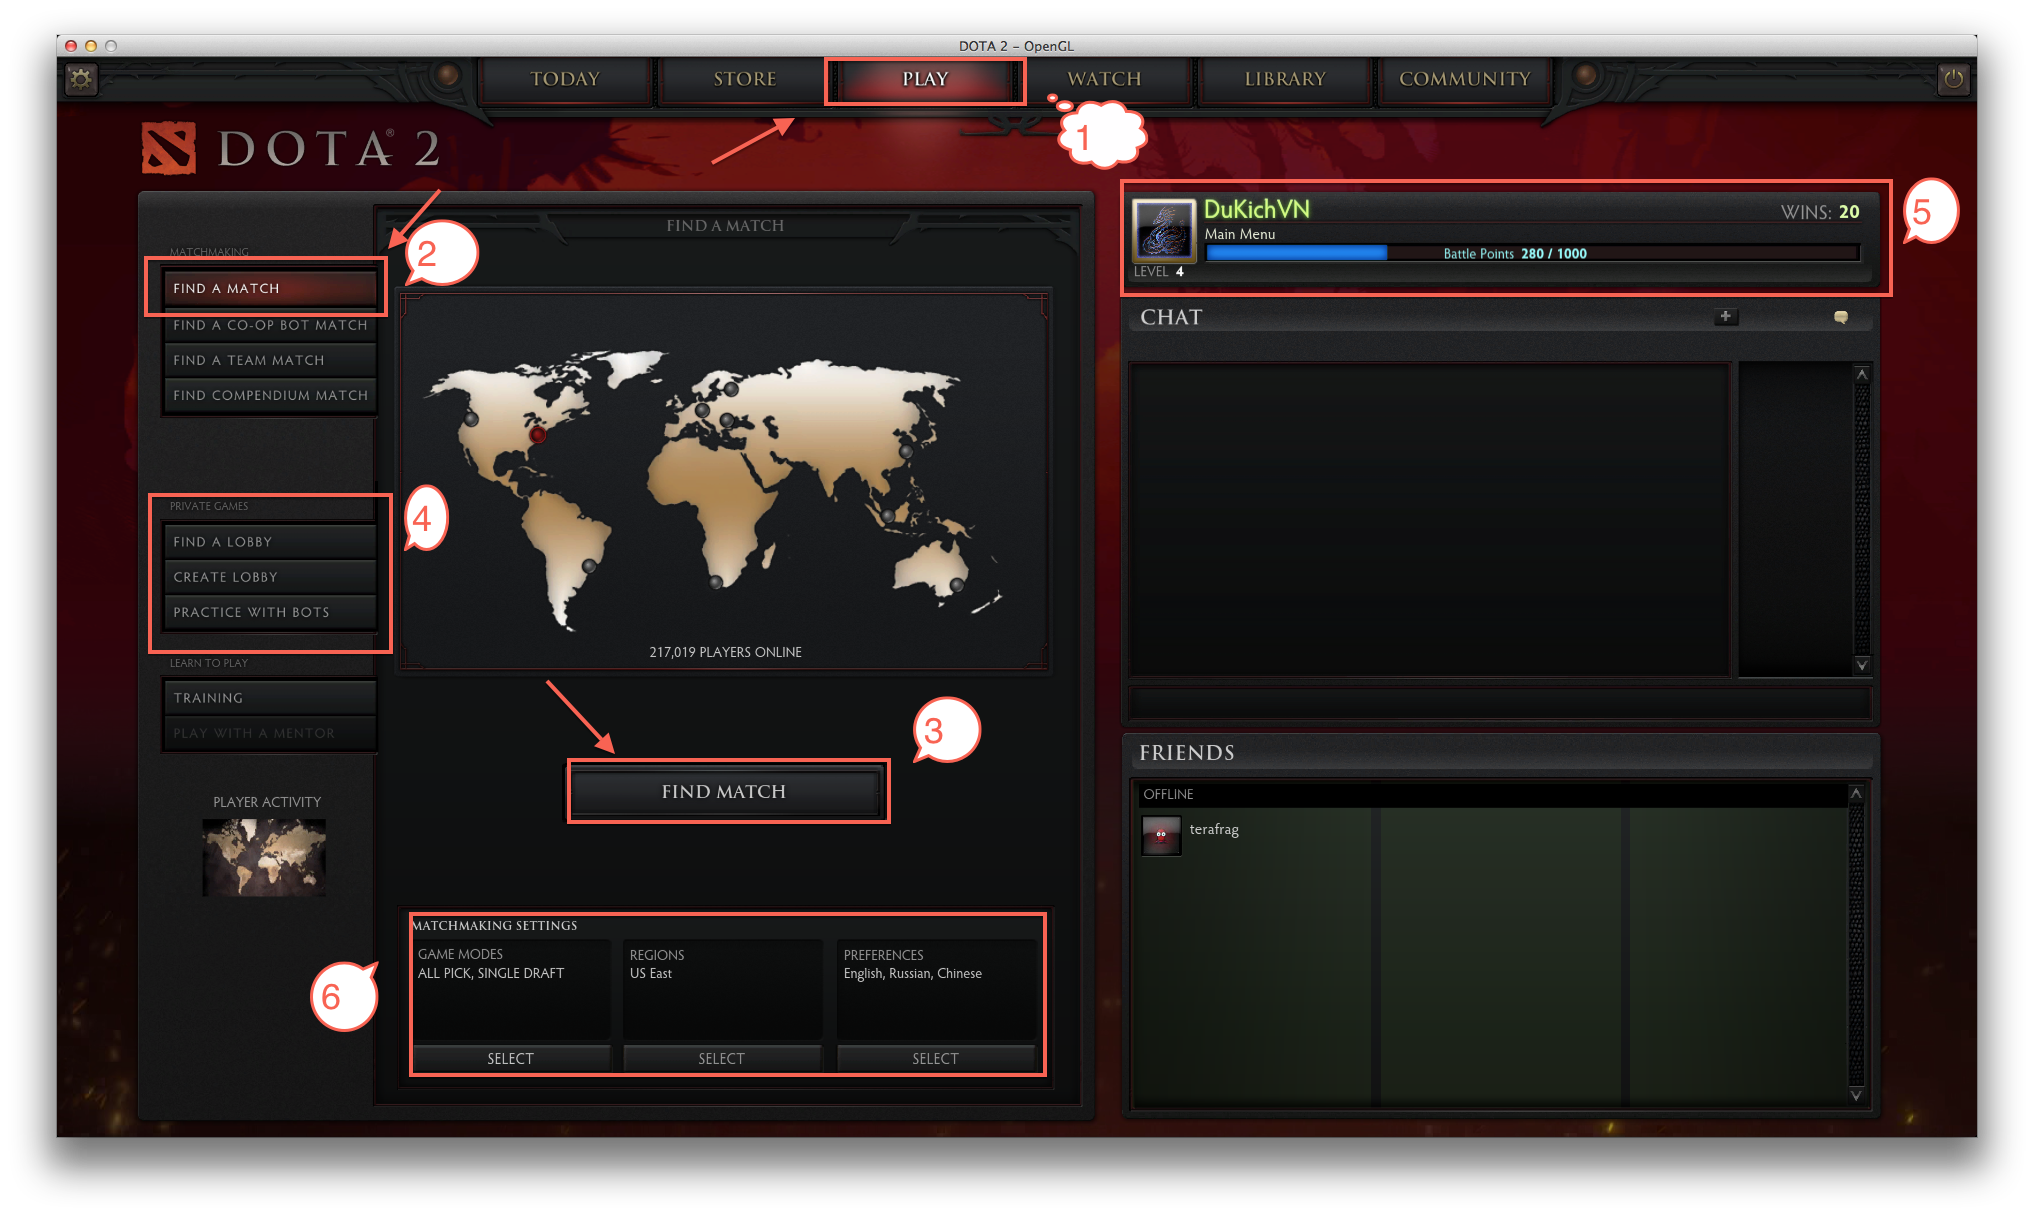Select the Australia server marker on the map
The height and width of the screenshot is (1216, 2034).
(957, 585)
